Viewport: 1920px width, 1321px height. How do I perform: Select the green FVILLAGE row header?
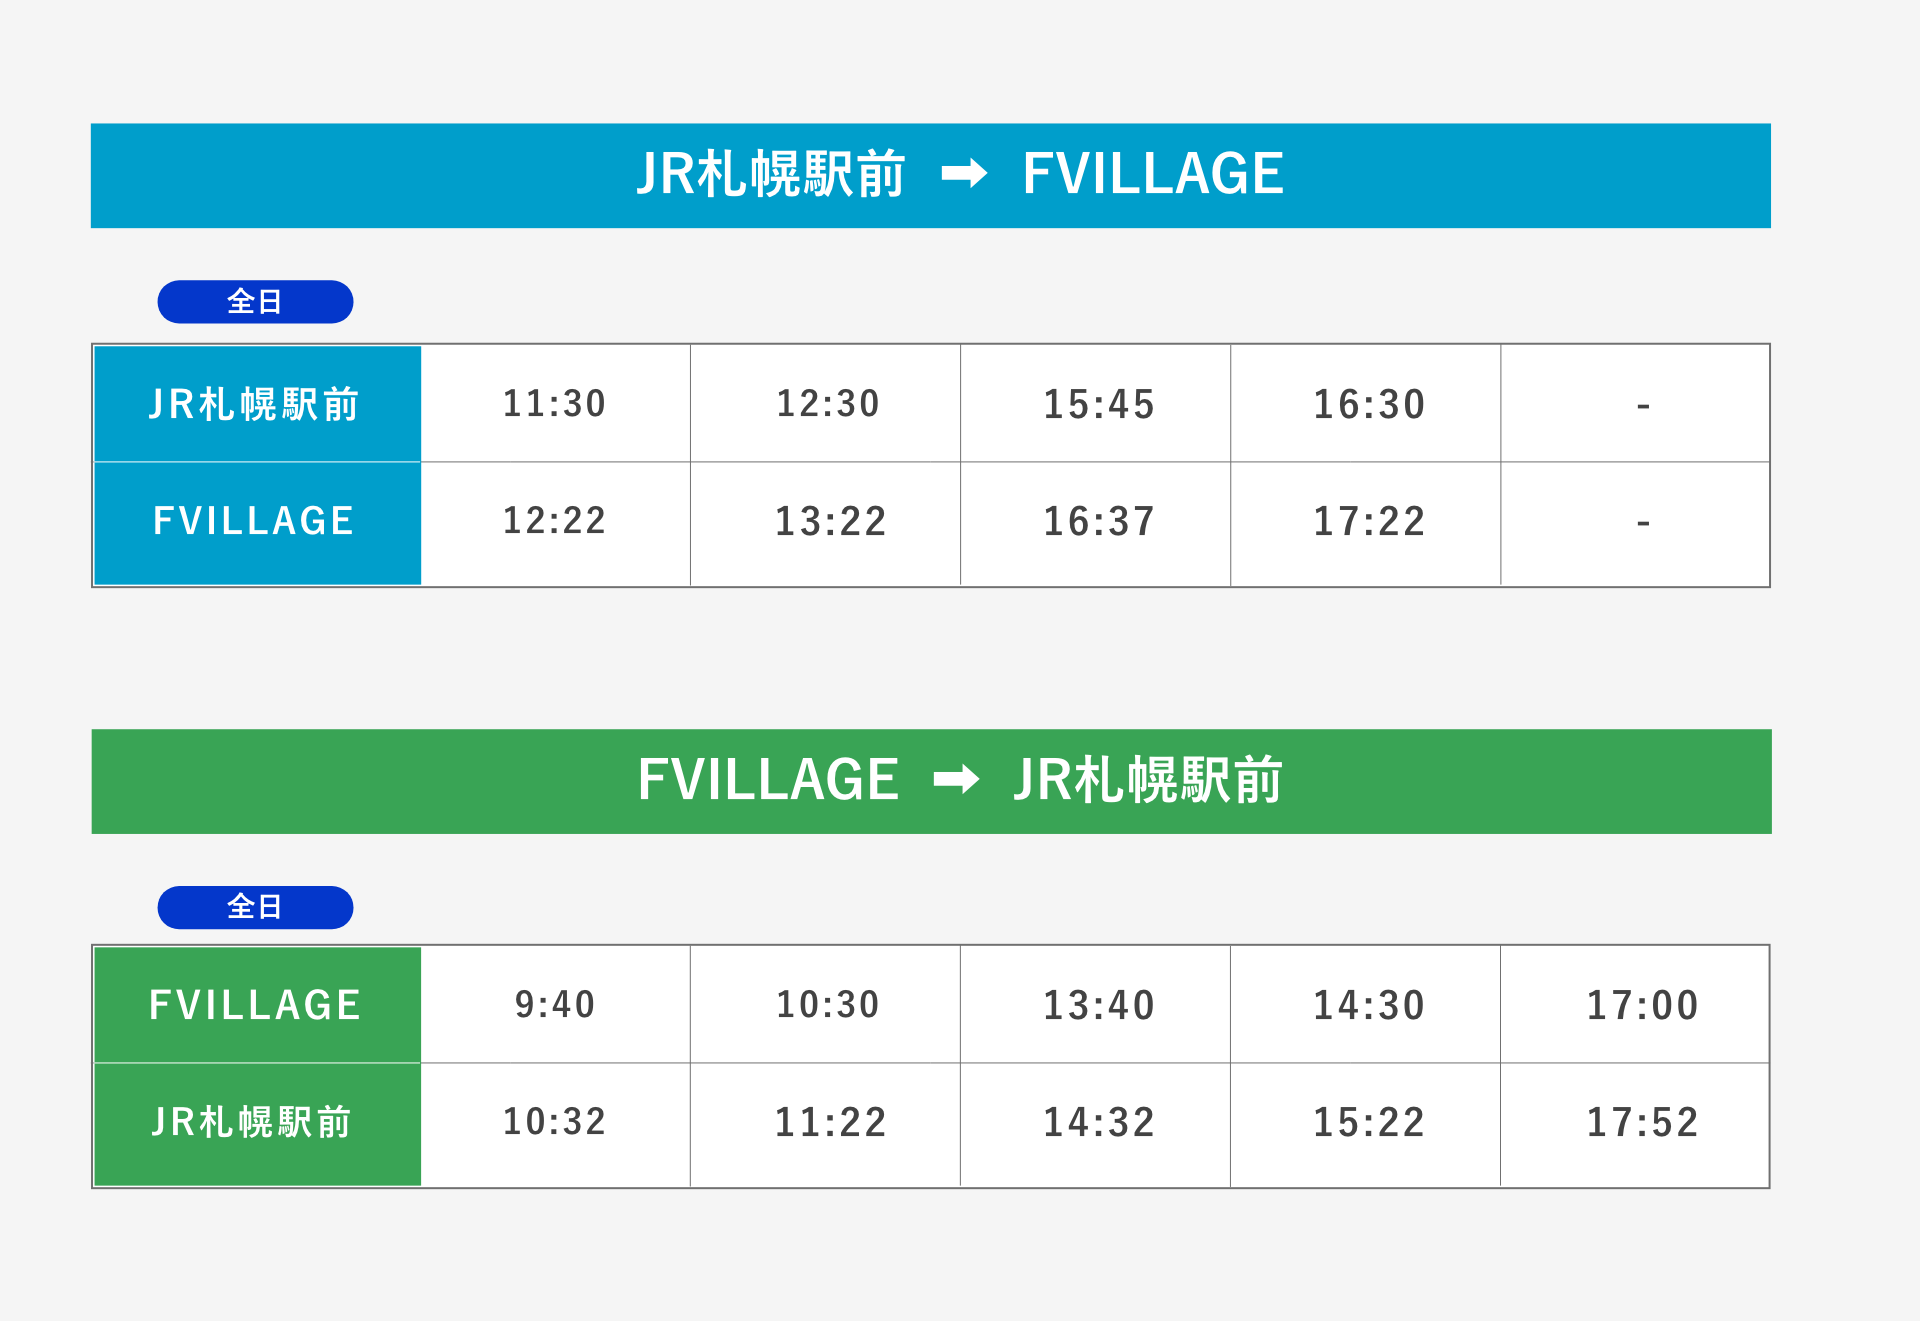256,1005
